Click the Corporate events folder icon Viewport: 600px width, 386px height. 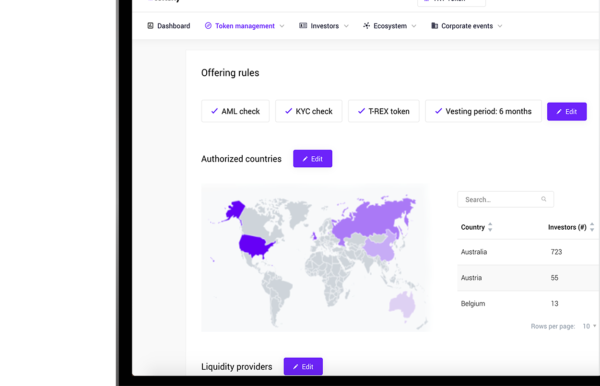pos(434,26)
